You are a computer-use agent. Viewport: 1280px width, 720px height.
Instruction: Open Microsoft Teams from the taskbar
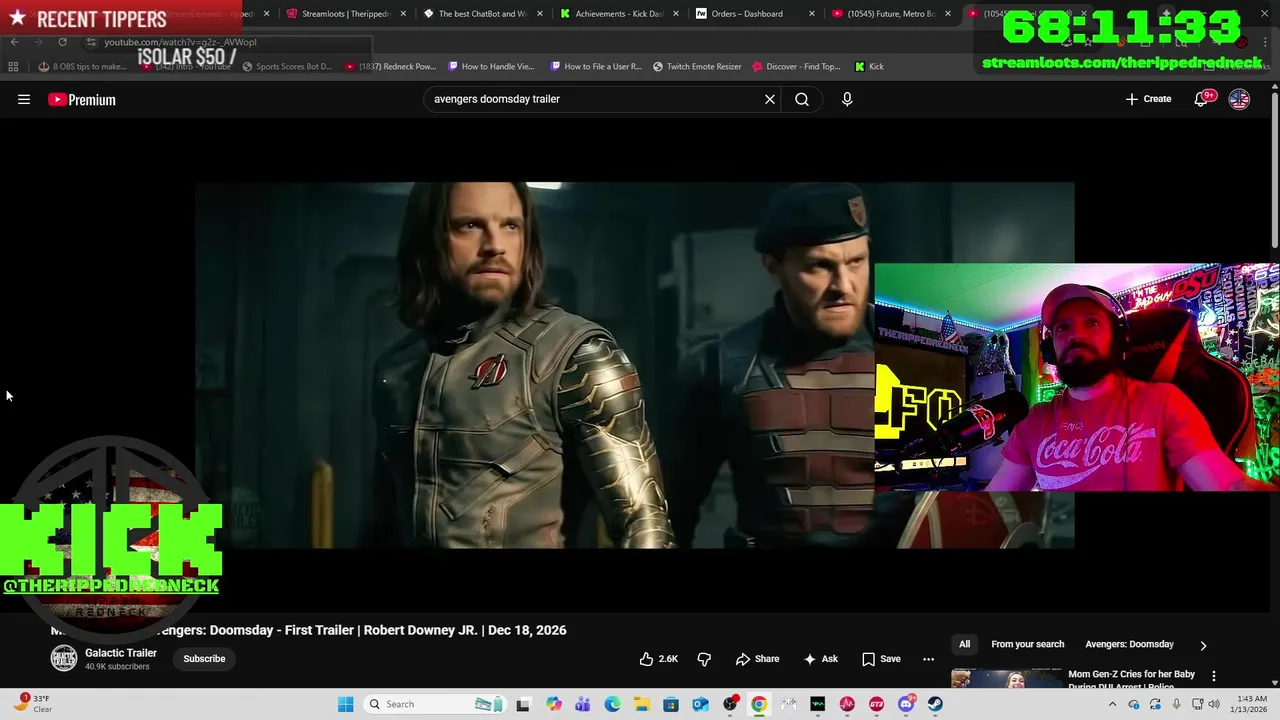[583, 704]
